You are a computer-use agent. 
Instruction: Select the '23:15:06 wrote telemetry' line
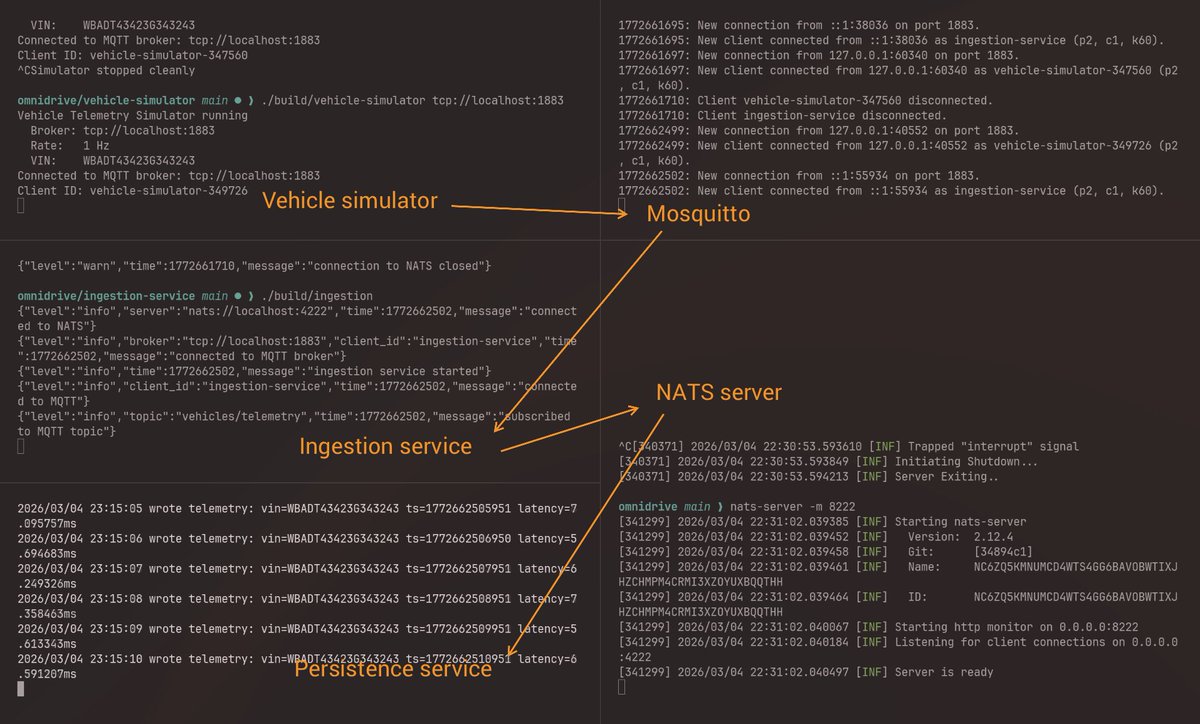297,545
